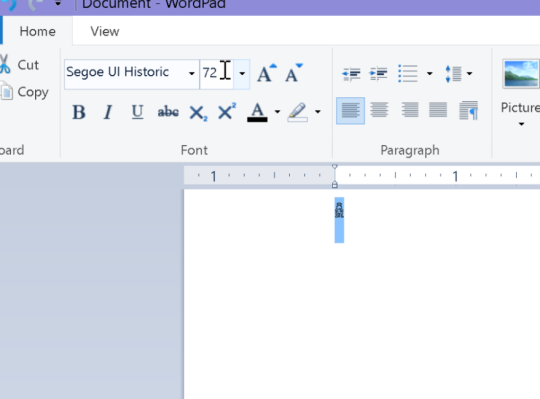Toggle Underline formatting
The image size is (540, 399).
(x=137, y=112)
